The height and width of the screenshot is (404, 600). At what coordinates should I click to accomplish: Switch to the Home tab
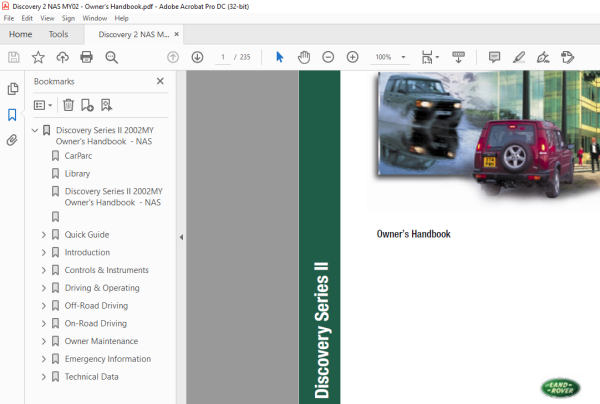pos(21,34)
